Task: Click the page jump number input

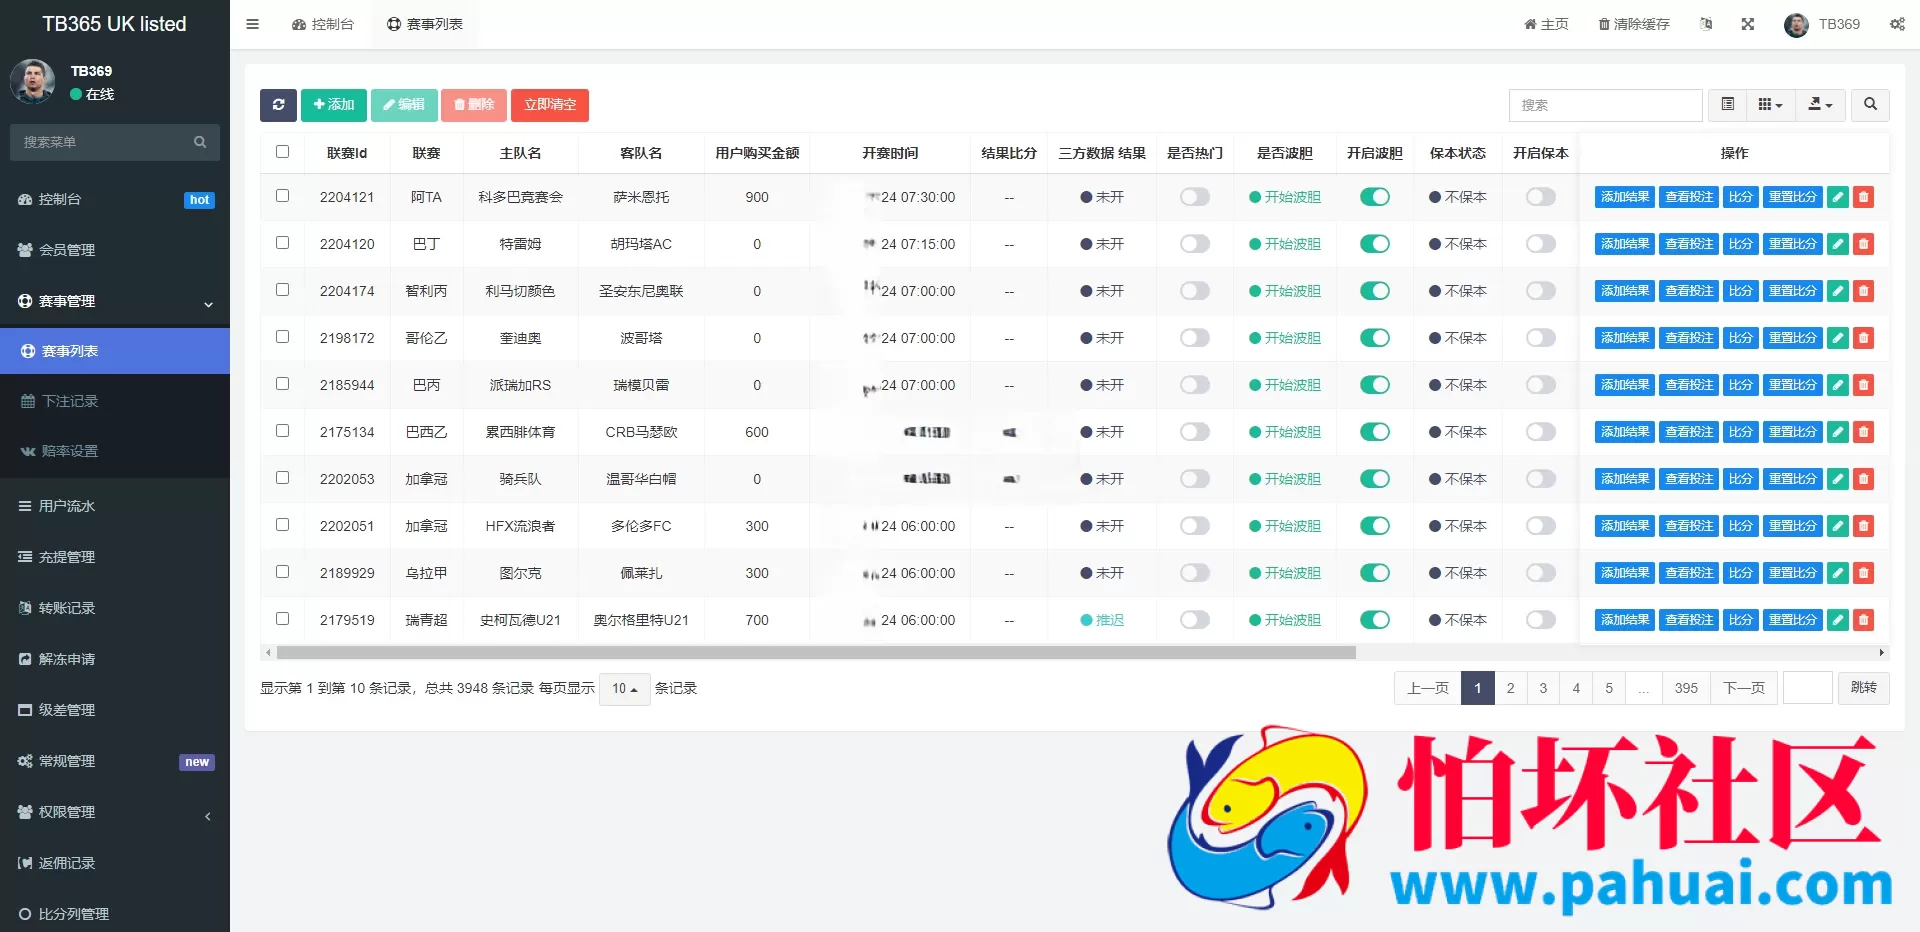Action: pyautogui.click(x=1808, y=688)
